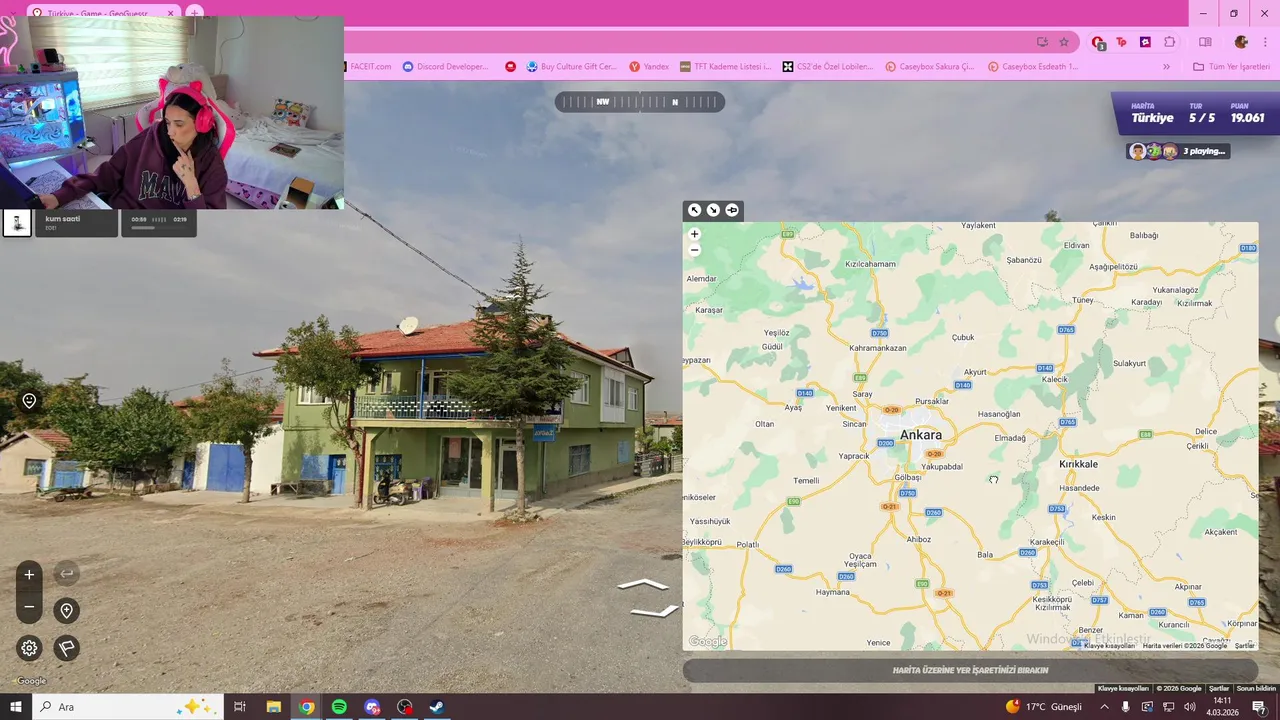Click the Google logo on the guess map

pos(707,642)
